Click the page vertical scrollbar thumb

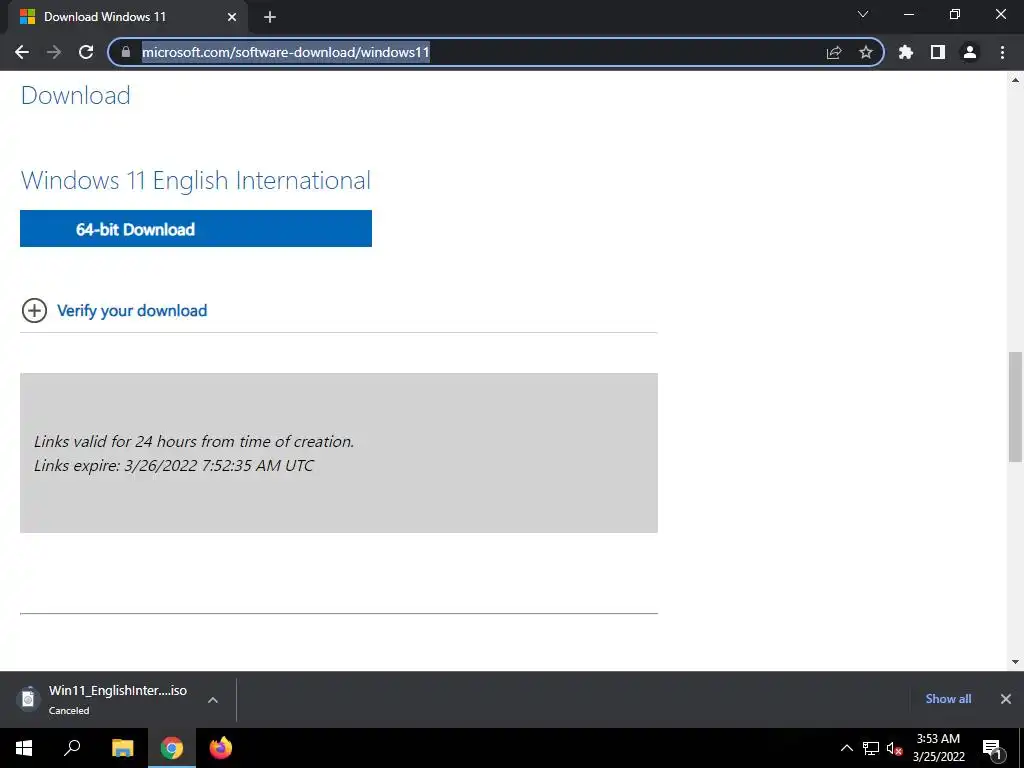click(x=1015, y=406)
